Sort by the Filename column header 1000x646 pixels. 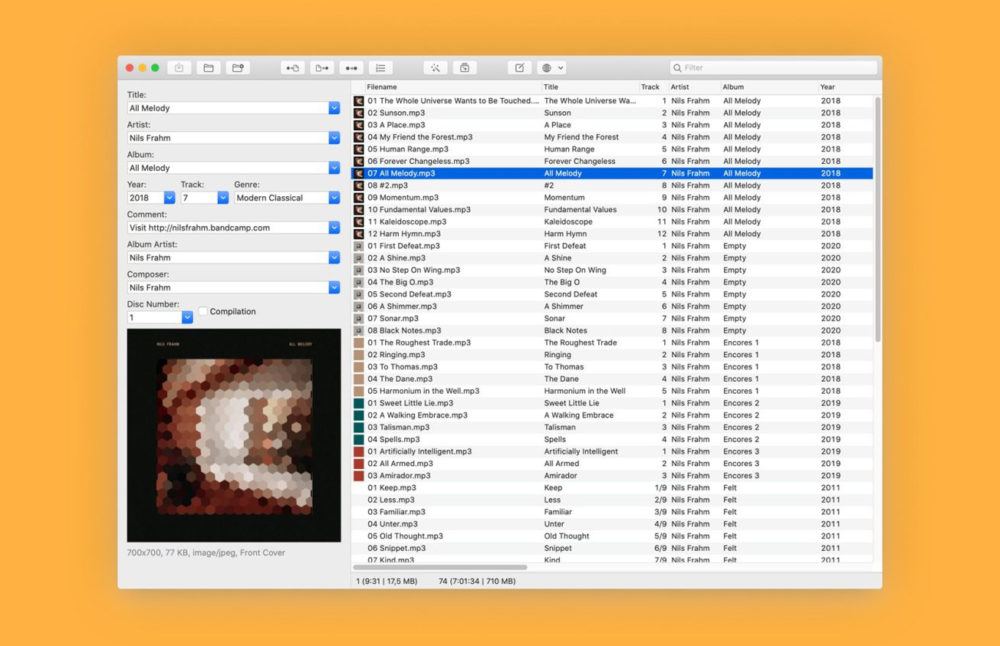[450, 87]
